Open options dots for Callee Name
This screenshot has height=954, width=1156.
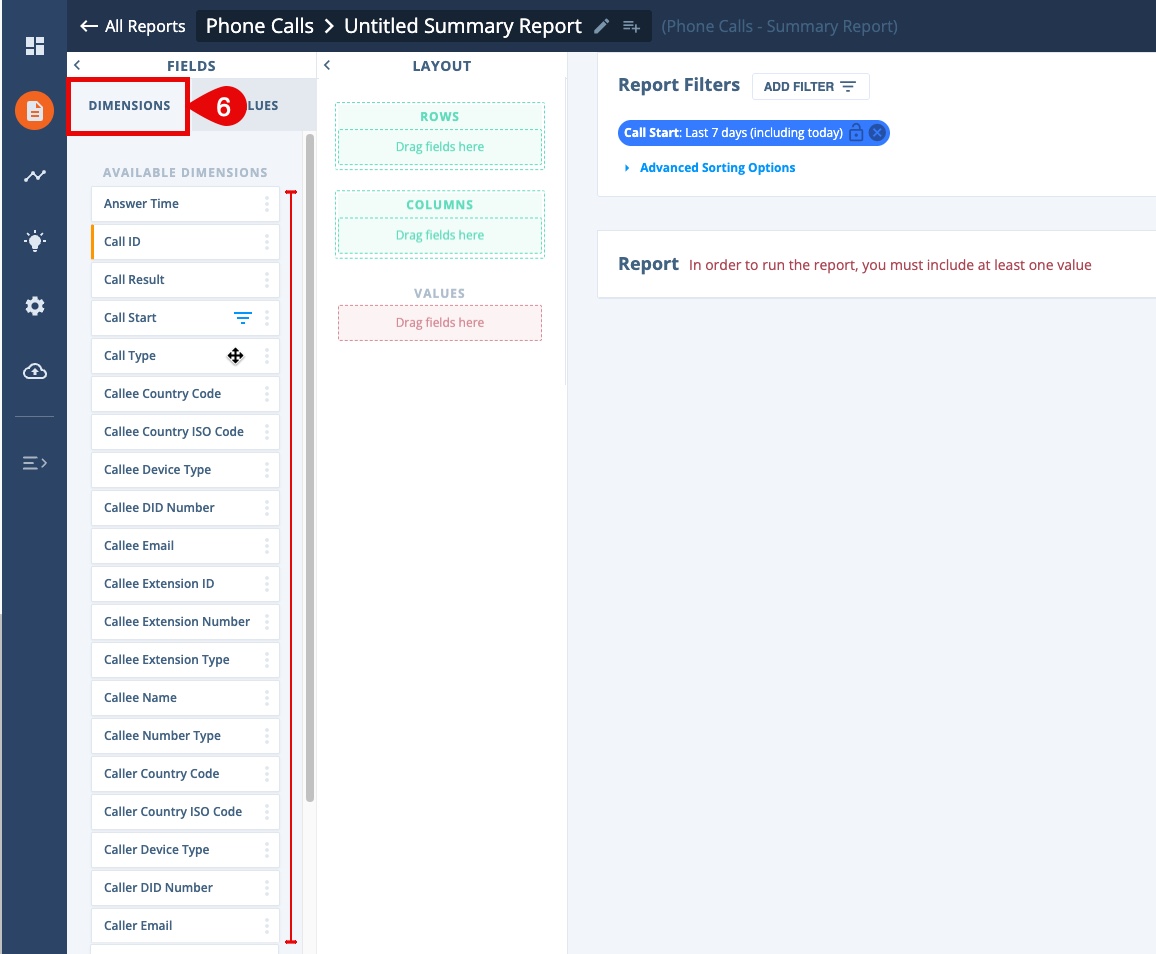tap(267, 697)
